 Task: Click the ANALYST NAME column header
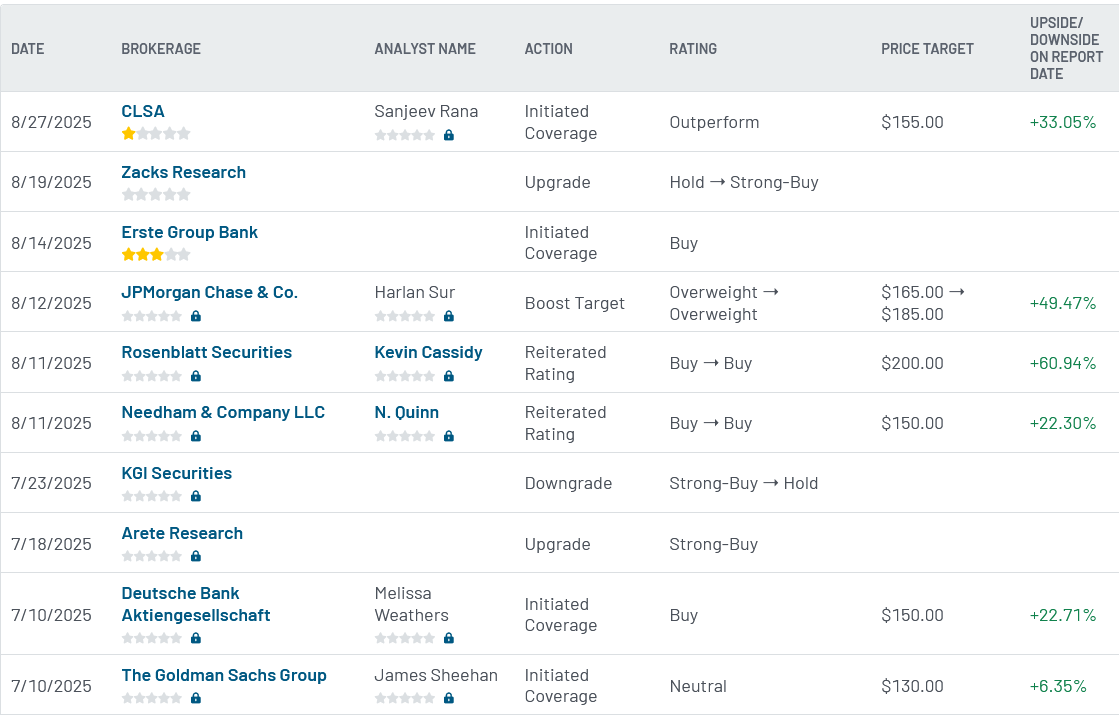(425, 49)
